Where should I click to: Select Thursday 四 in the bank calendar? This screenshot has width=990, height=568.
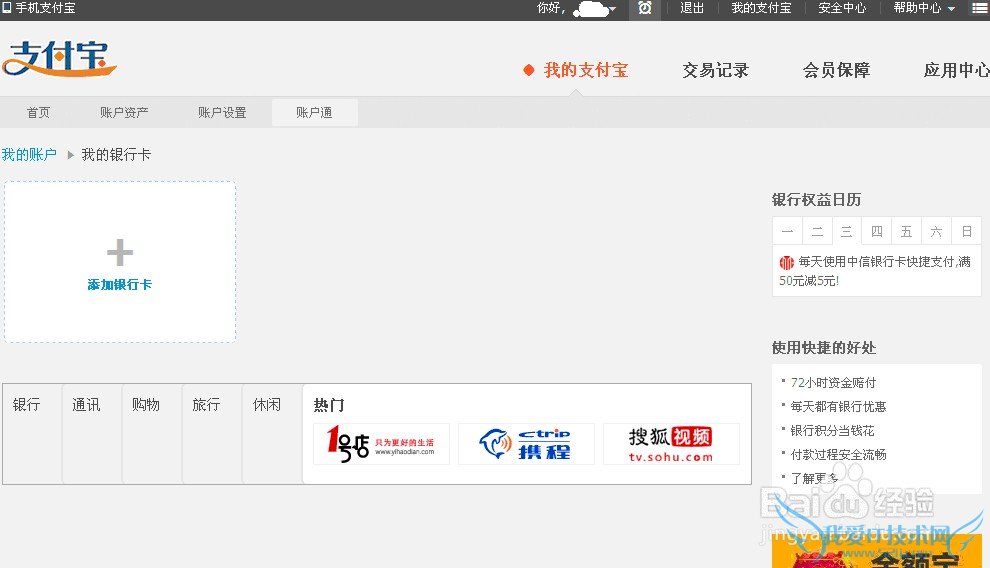877,232
